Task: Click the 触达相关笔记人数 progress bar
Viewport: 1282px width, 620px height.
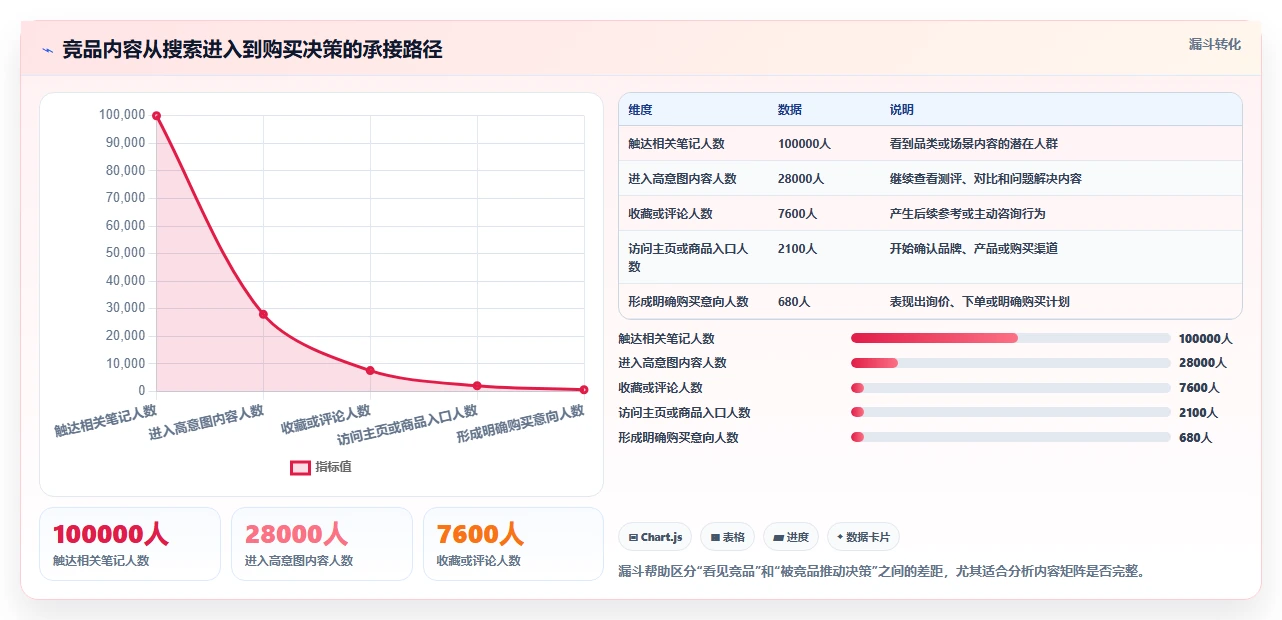Action: tap(1010, 338)
